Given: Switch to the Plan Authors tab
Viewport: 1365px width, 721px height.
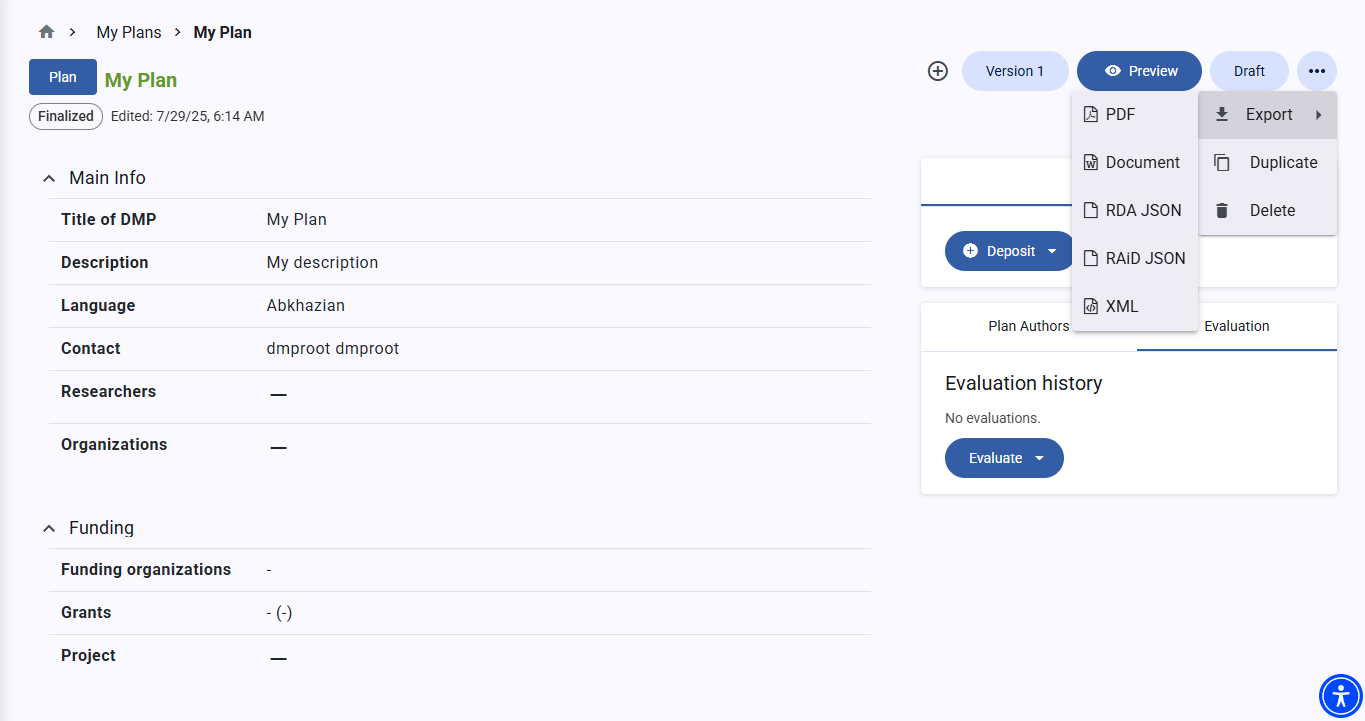Looking at the screenshot, I should [x=1028, y=326].
